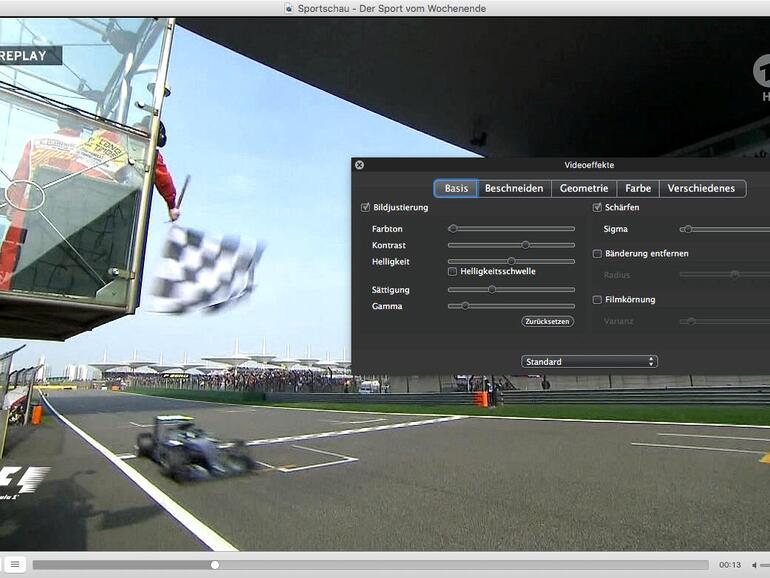Open the Geometrie tab
This screenshot has height=578, width=770.
[584, 188]
